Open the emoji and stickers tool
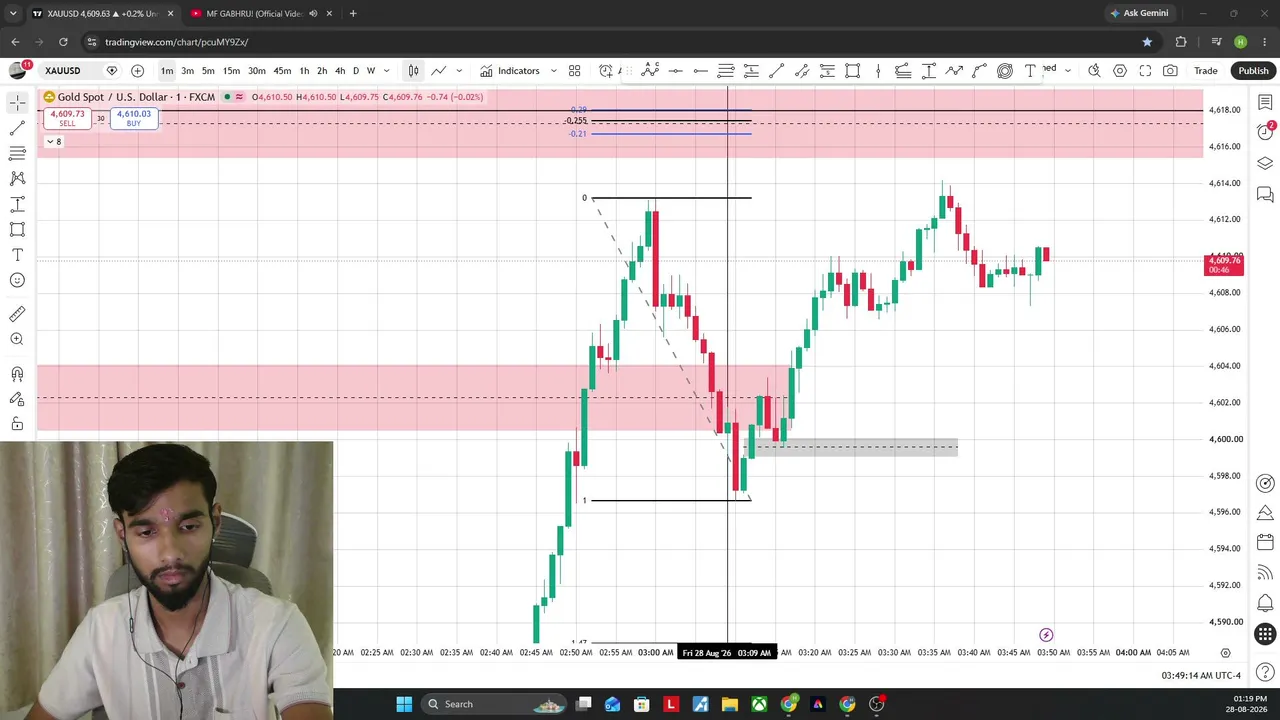This screenshot has width=1280, height=720. click(x=17, y=280)
